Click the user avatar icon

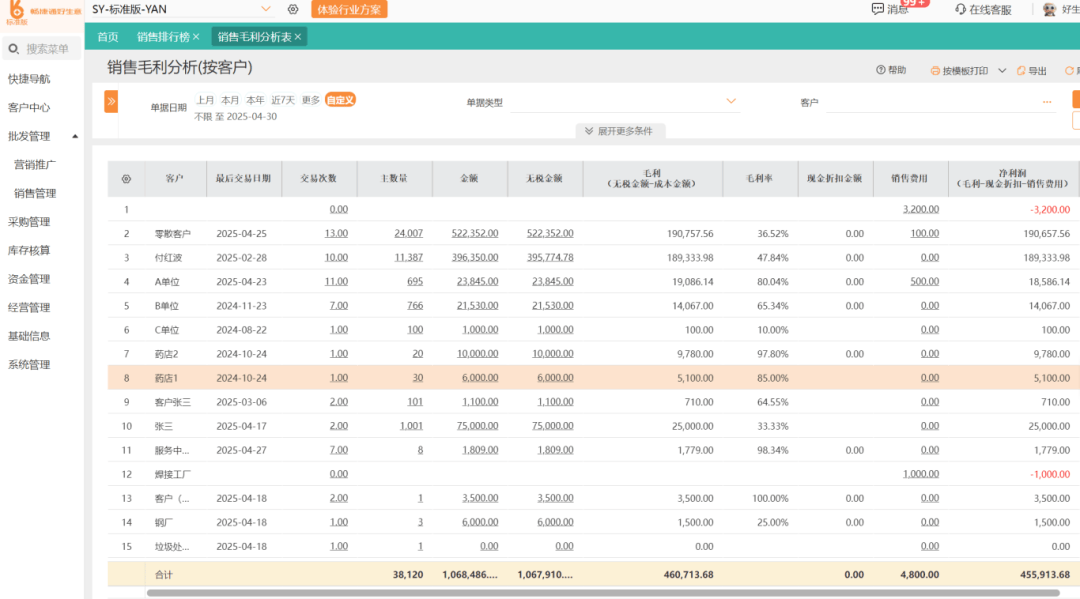click(x=1049, y=9)
